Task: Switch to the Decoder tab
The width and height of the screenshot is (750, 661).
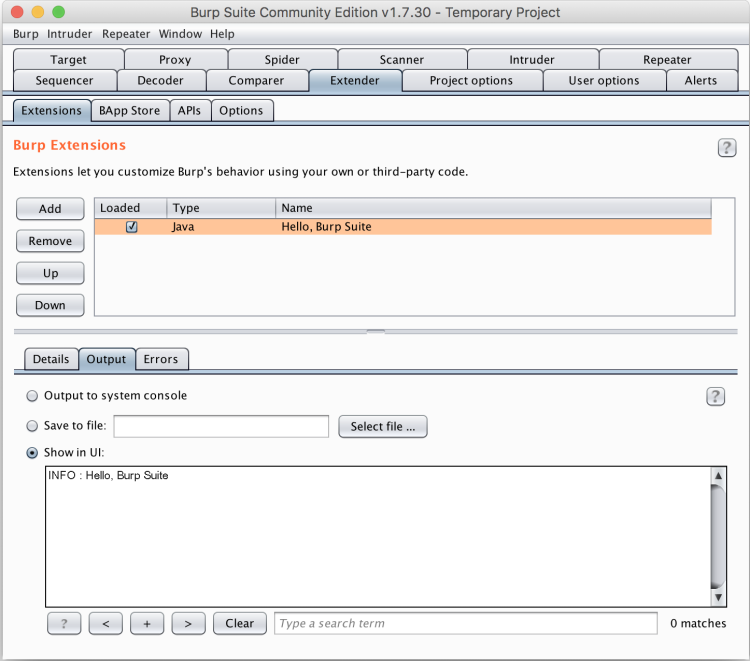Action: (160, 80)
